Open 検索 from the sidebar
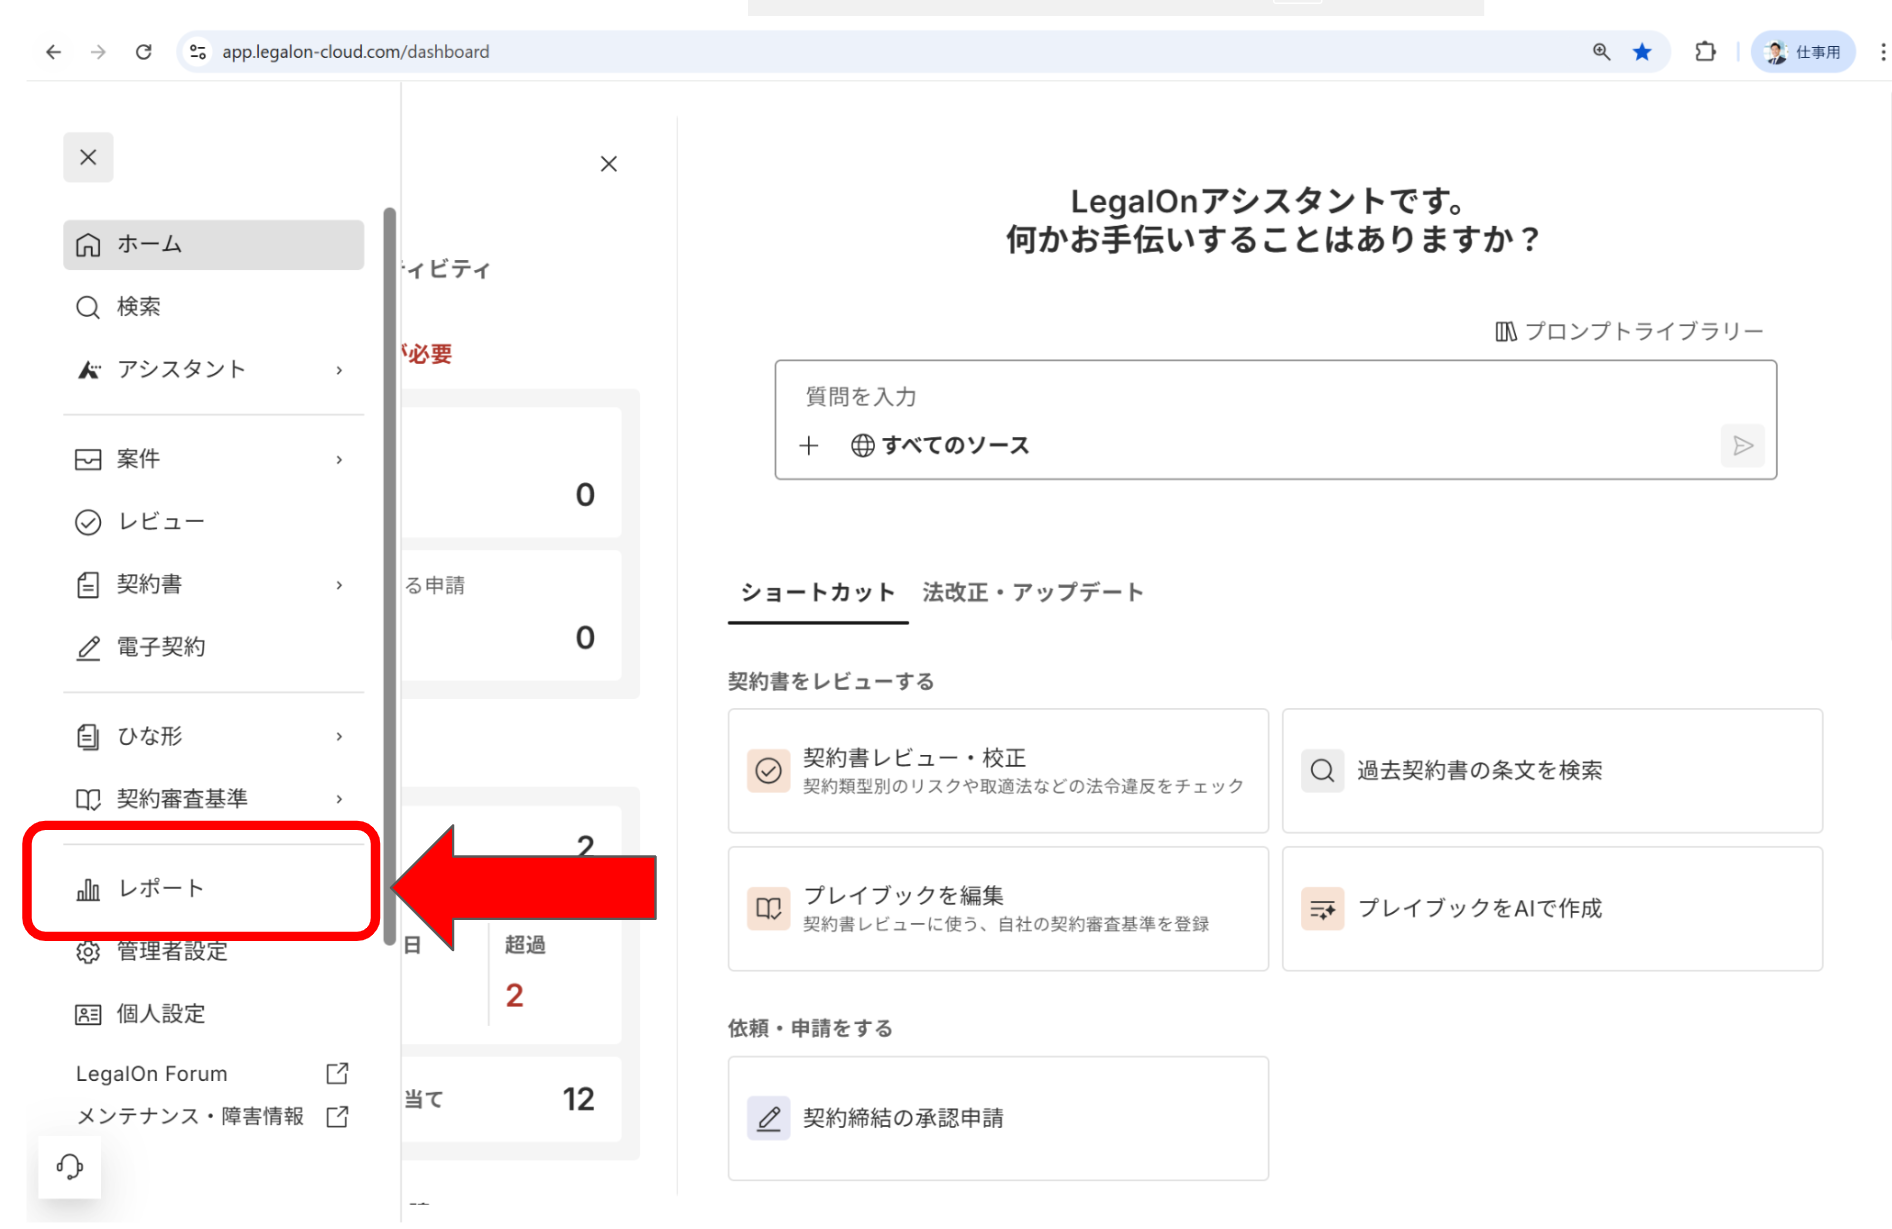 coord(138,307)
